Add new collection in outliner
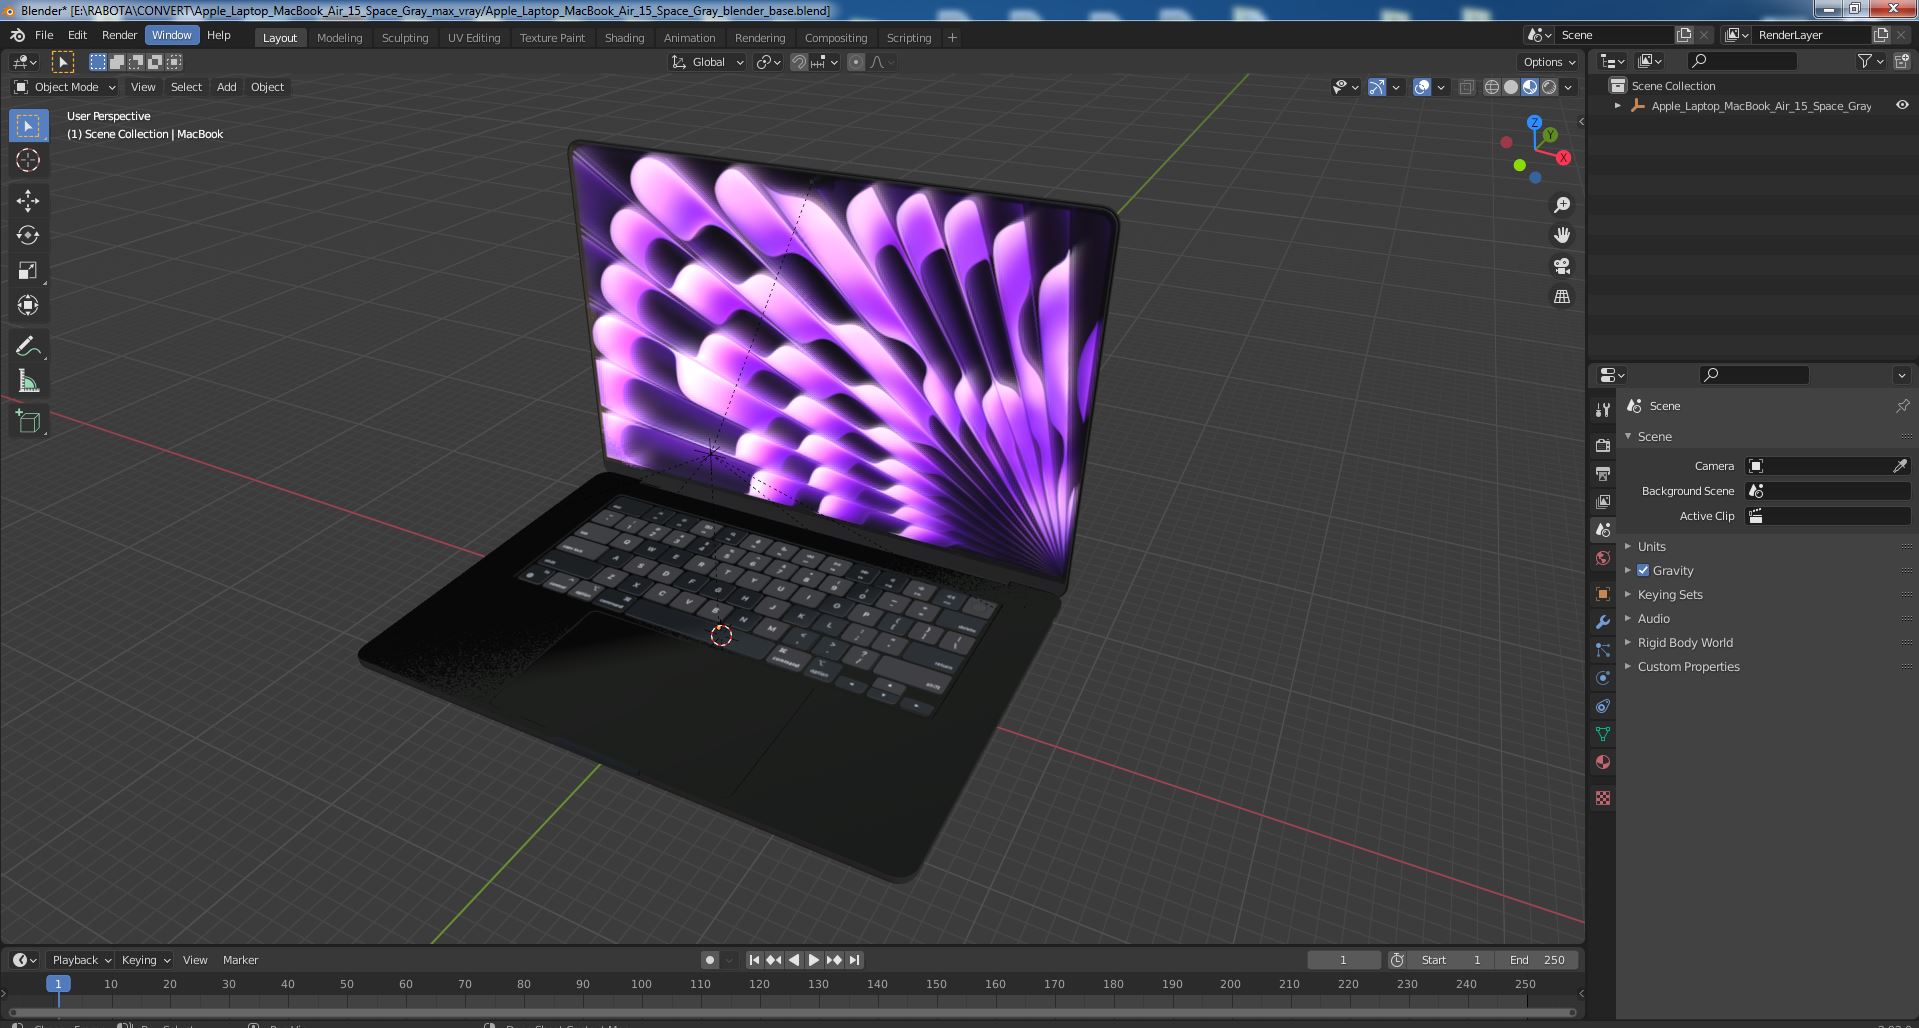 1902,62
